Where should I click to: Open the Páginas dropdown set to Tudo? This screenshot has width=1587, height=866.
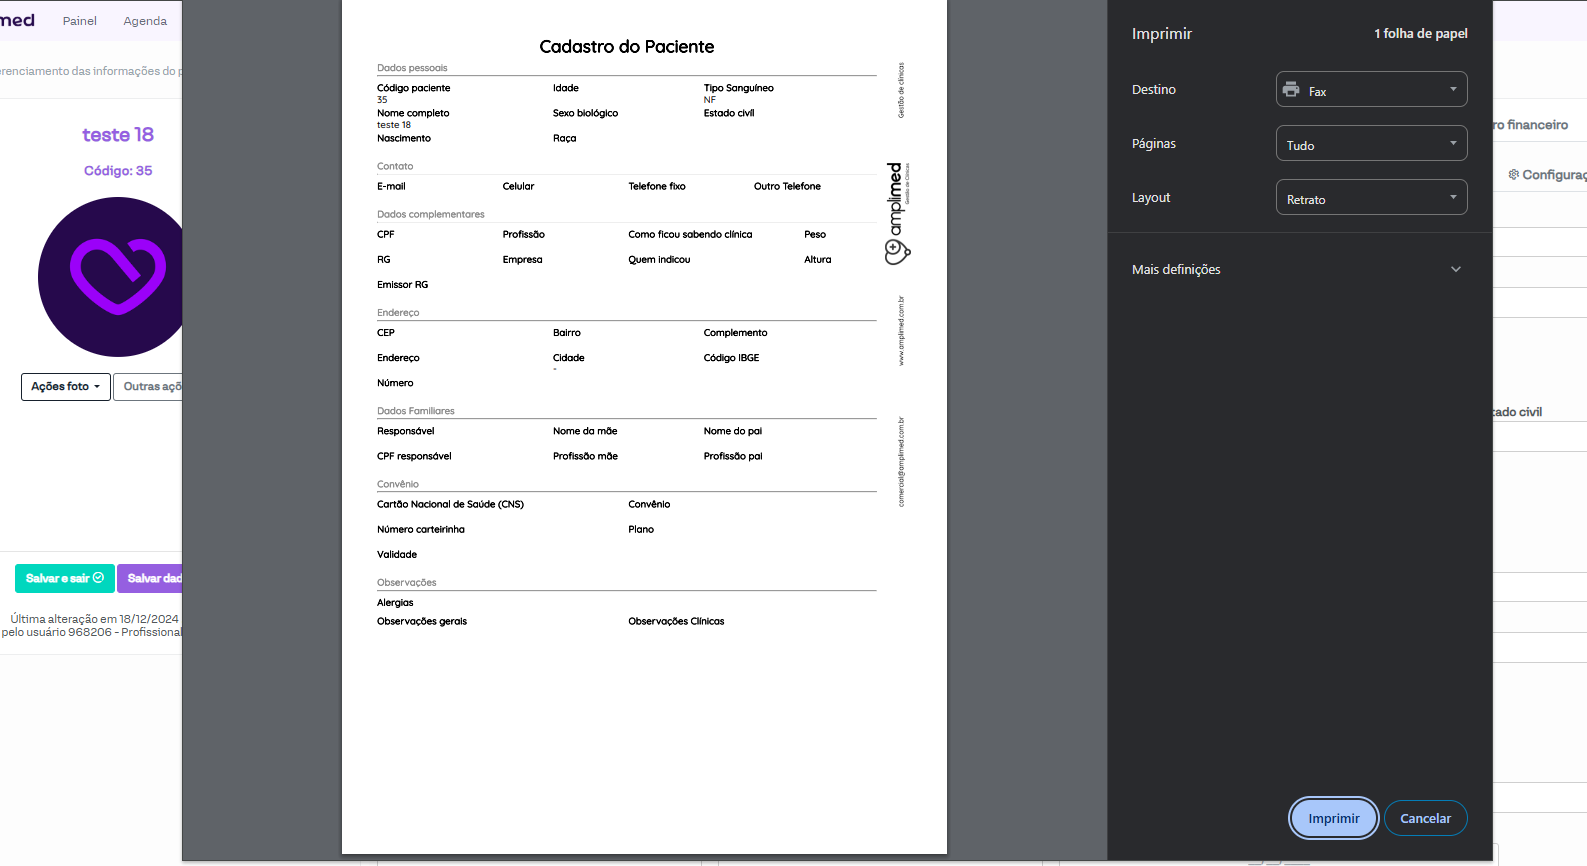pyautogui.click(x=1371, y=144)
